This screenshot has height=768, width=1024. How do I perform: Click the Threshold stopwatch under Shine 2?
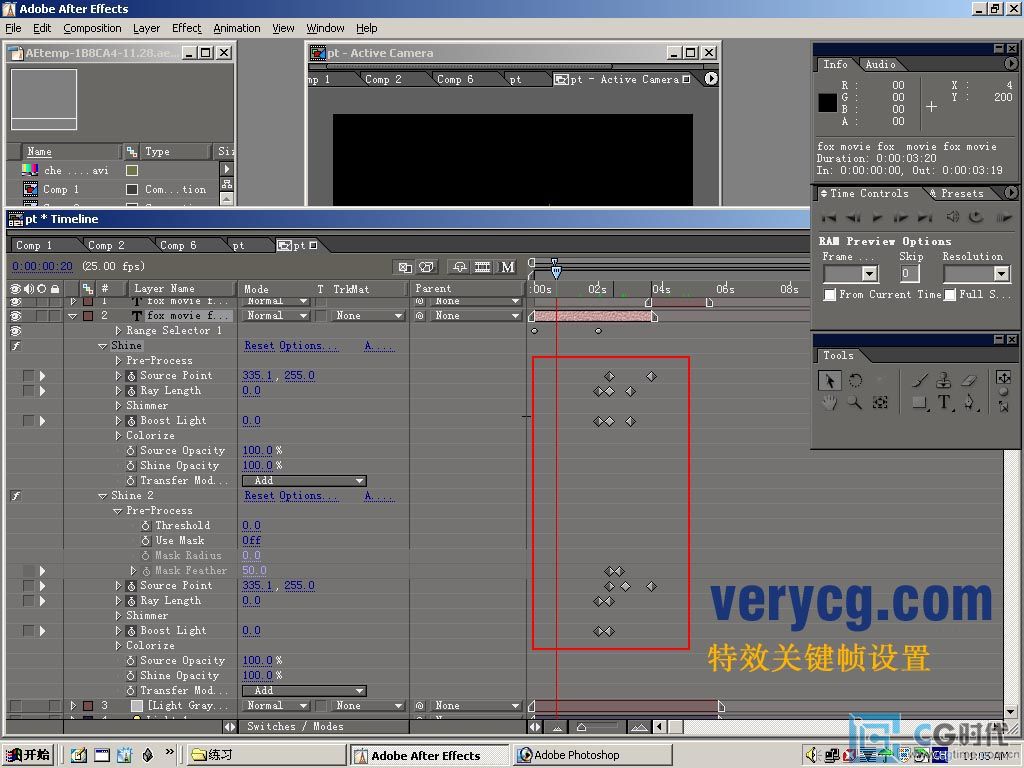coord(146,526)
